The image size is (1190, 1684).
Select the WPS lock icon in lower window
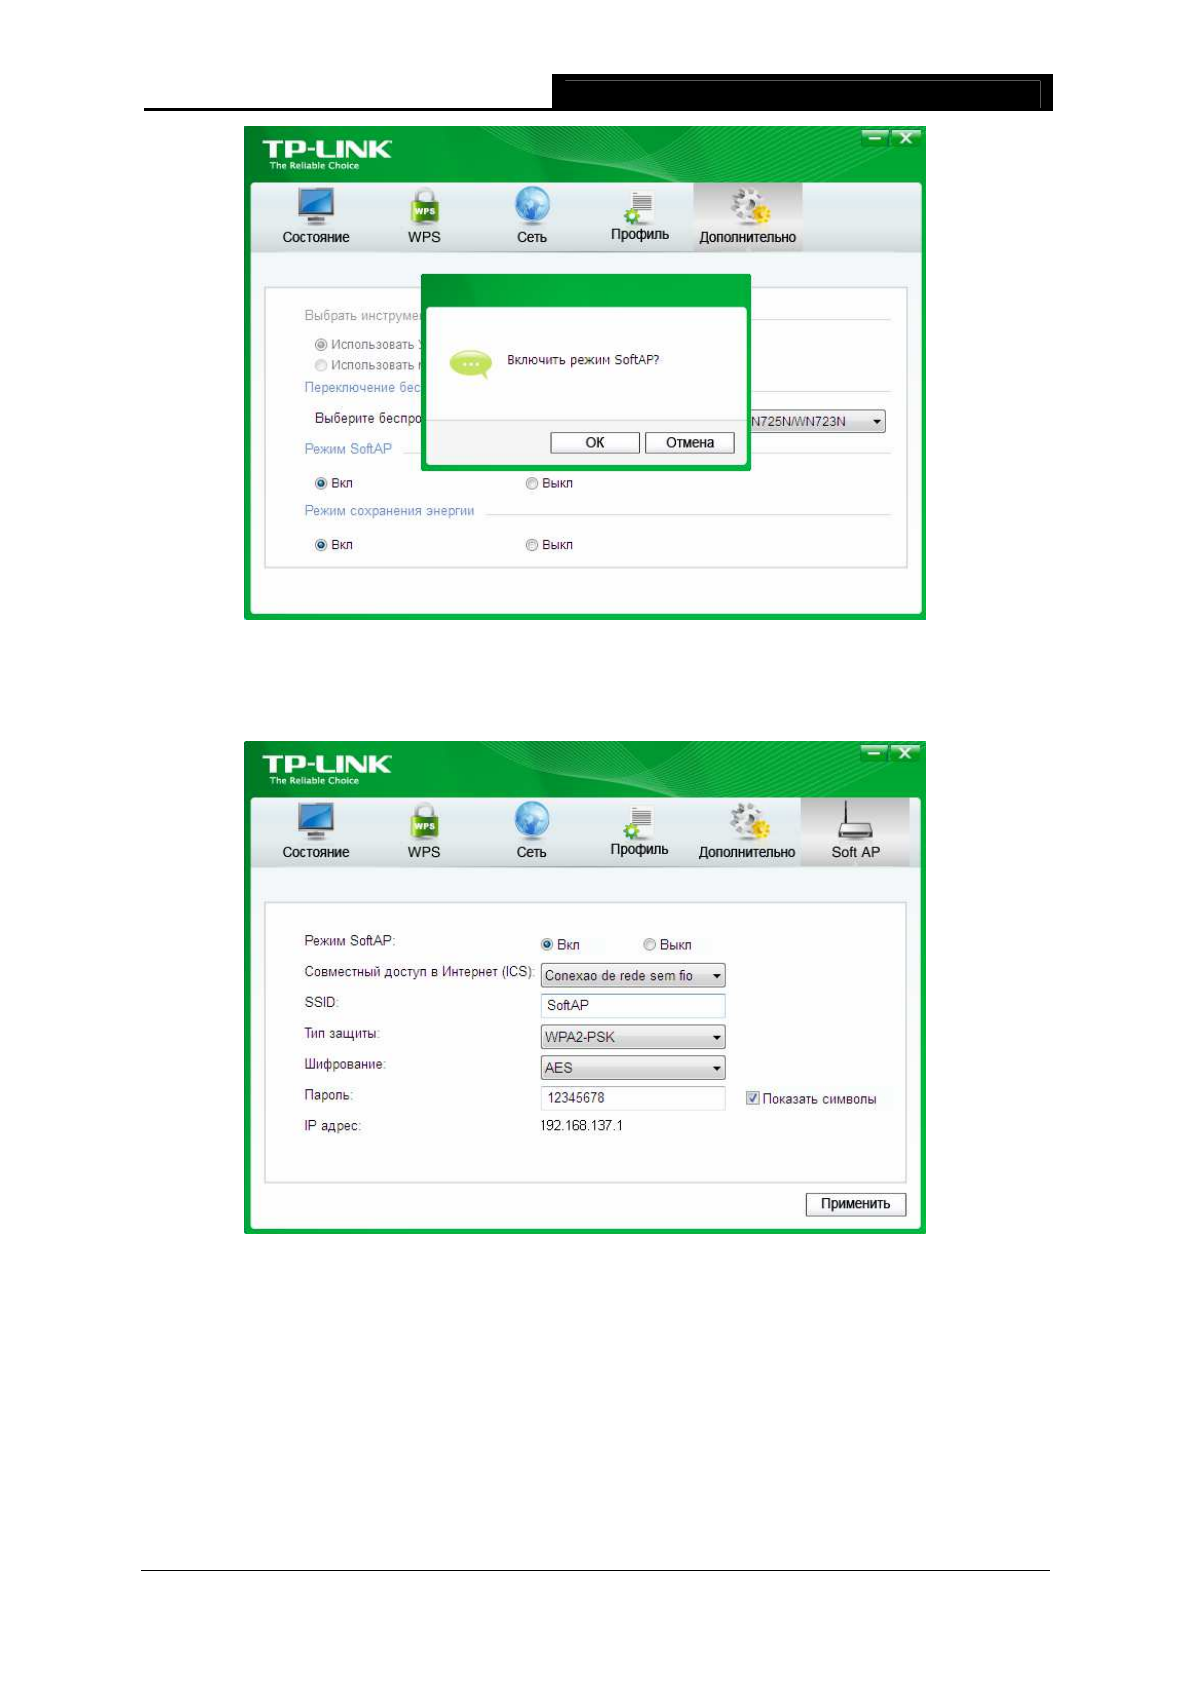coord(424,821)
